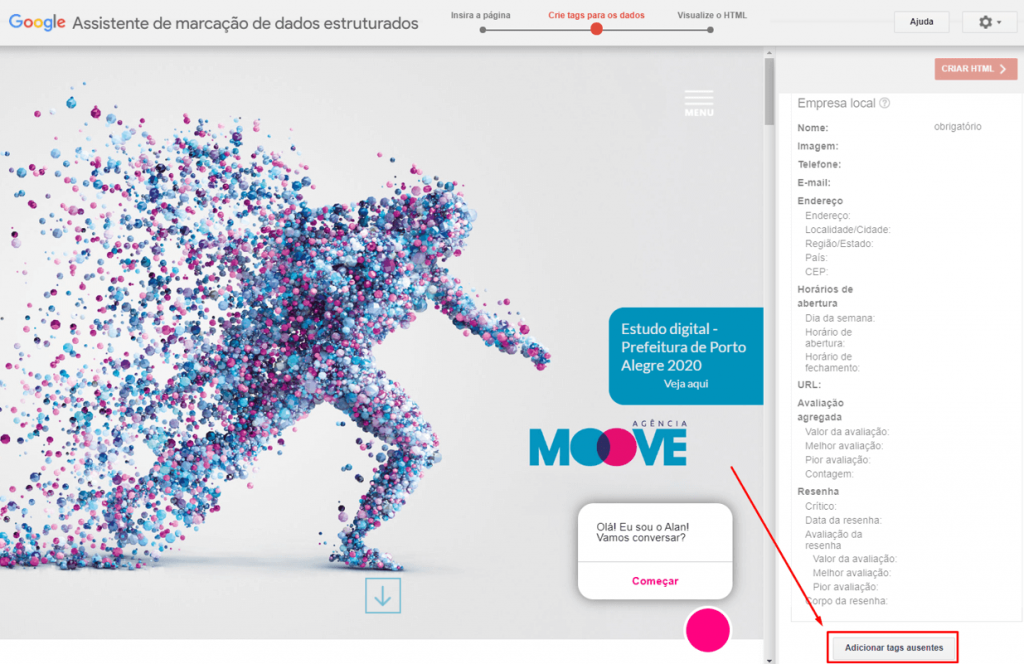Click the CRIAR HTML button
This screenshot has height=664, width=1024.
point(975,69)
